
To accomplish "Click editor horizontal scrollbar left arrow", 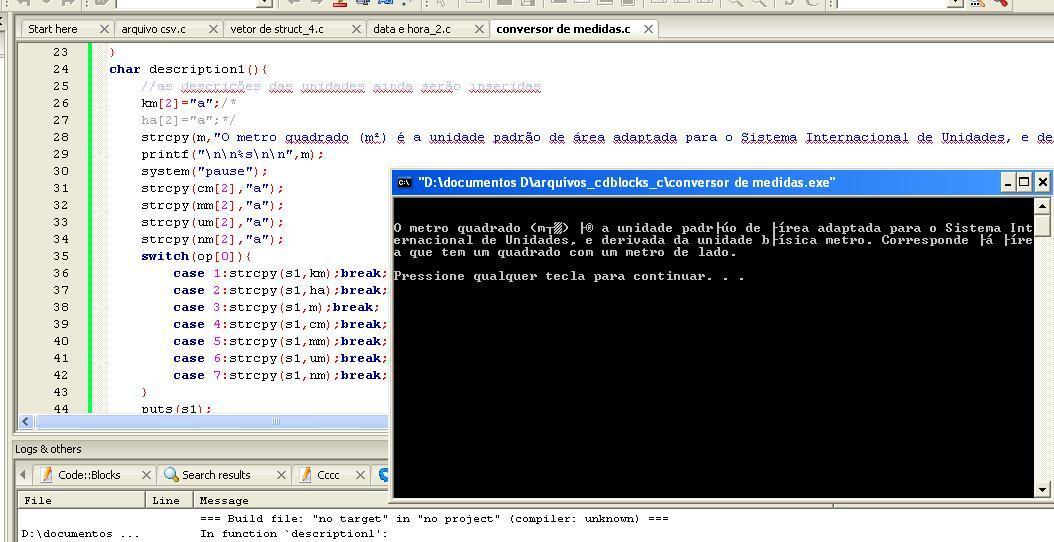I will coord(26,422).
